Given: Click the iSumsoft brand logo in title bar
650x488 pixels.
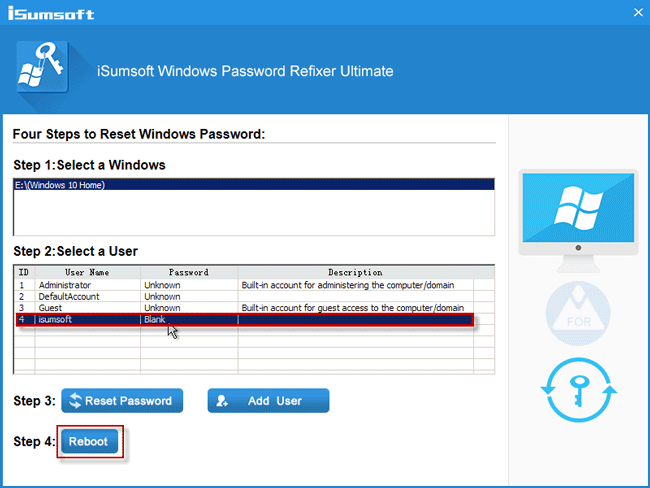Looking at the screenshot, I should point(51,13).
